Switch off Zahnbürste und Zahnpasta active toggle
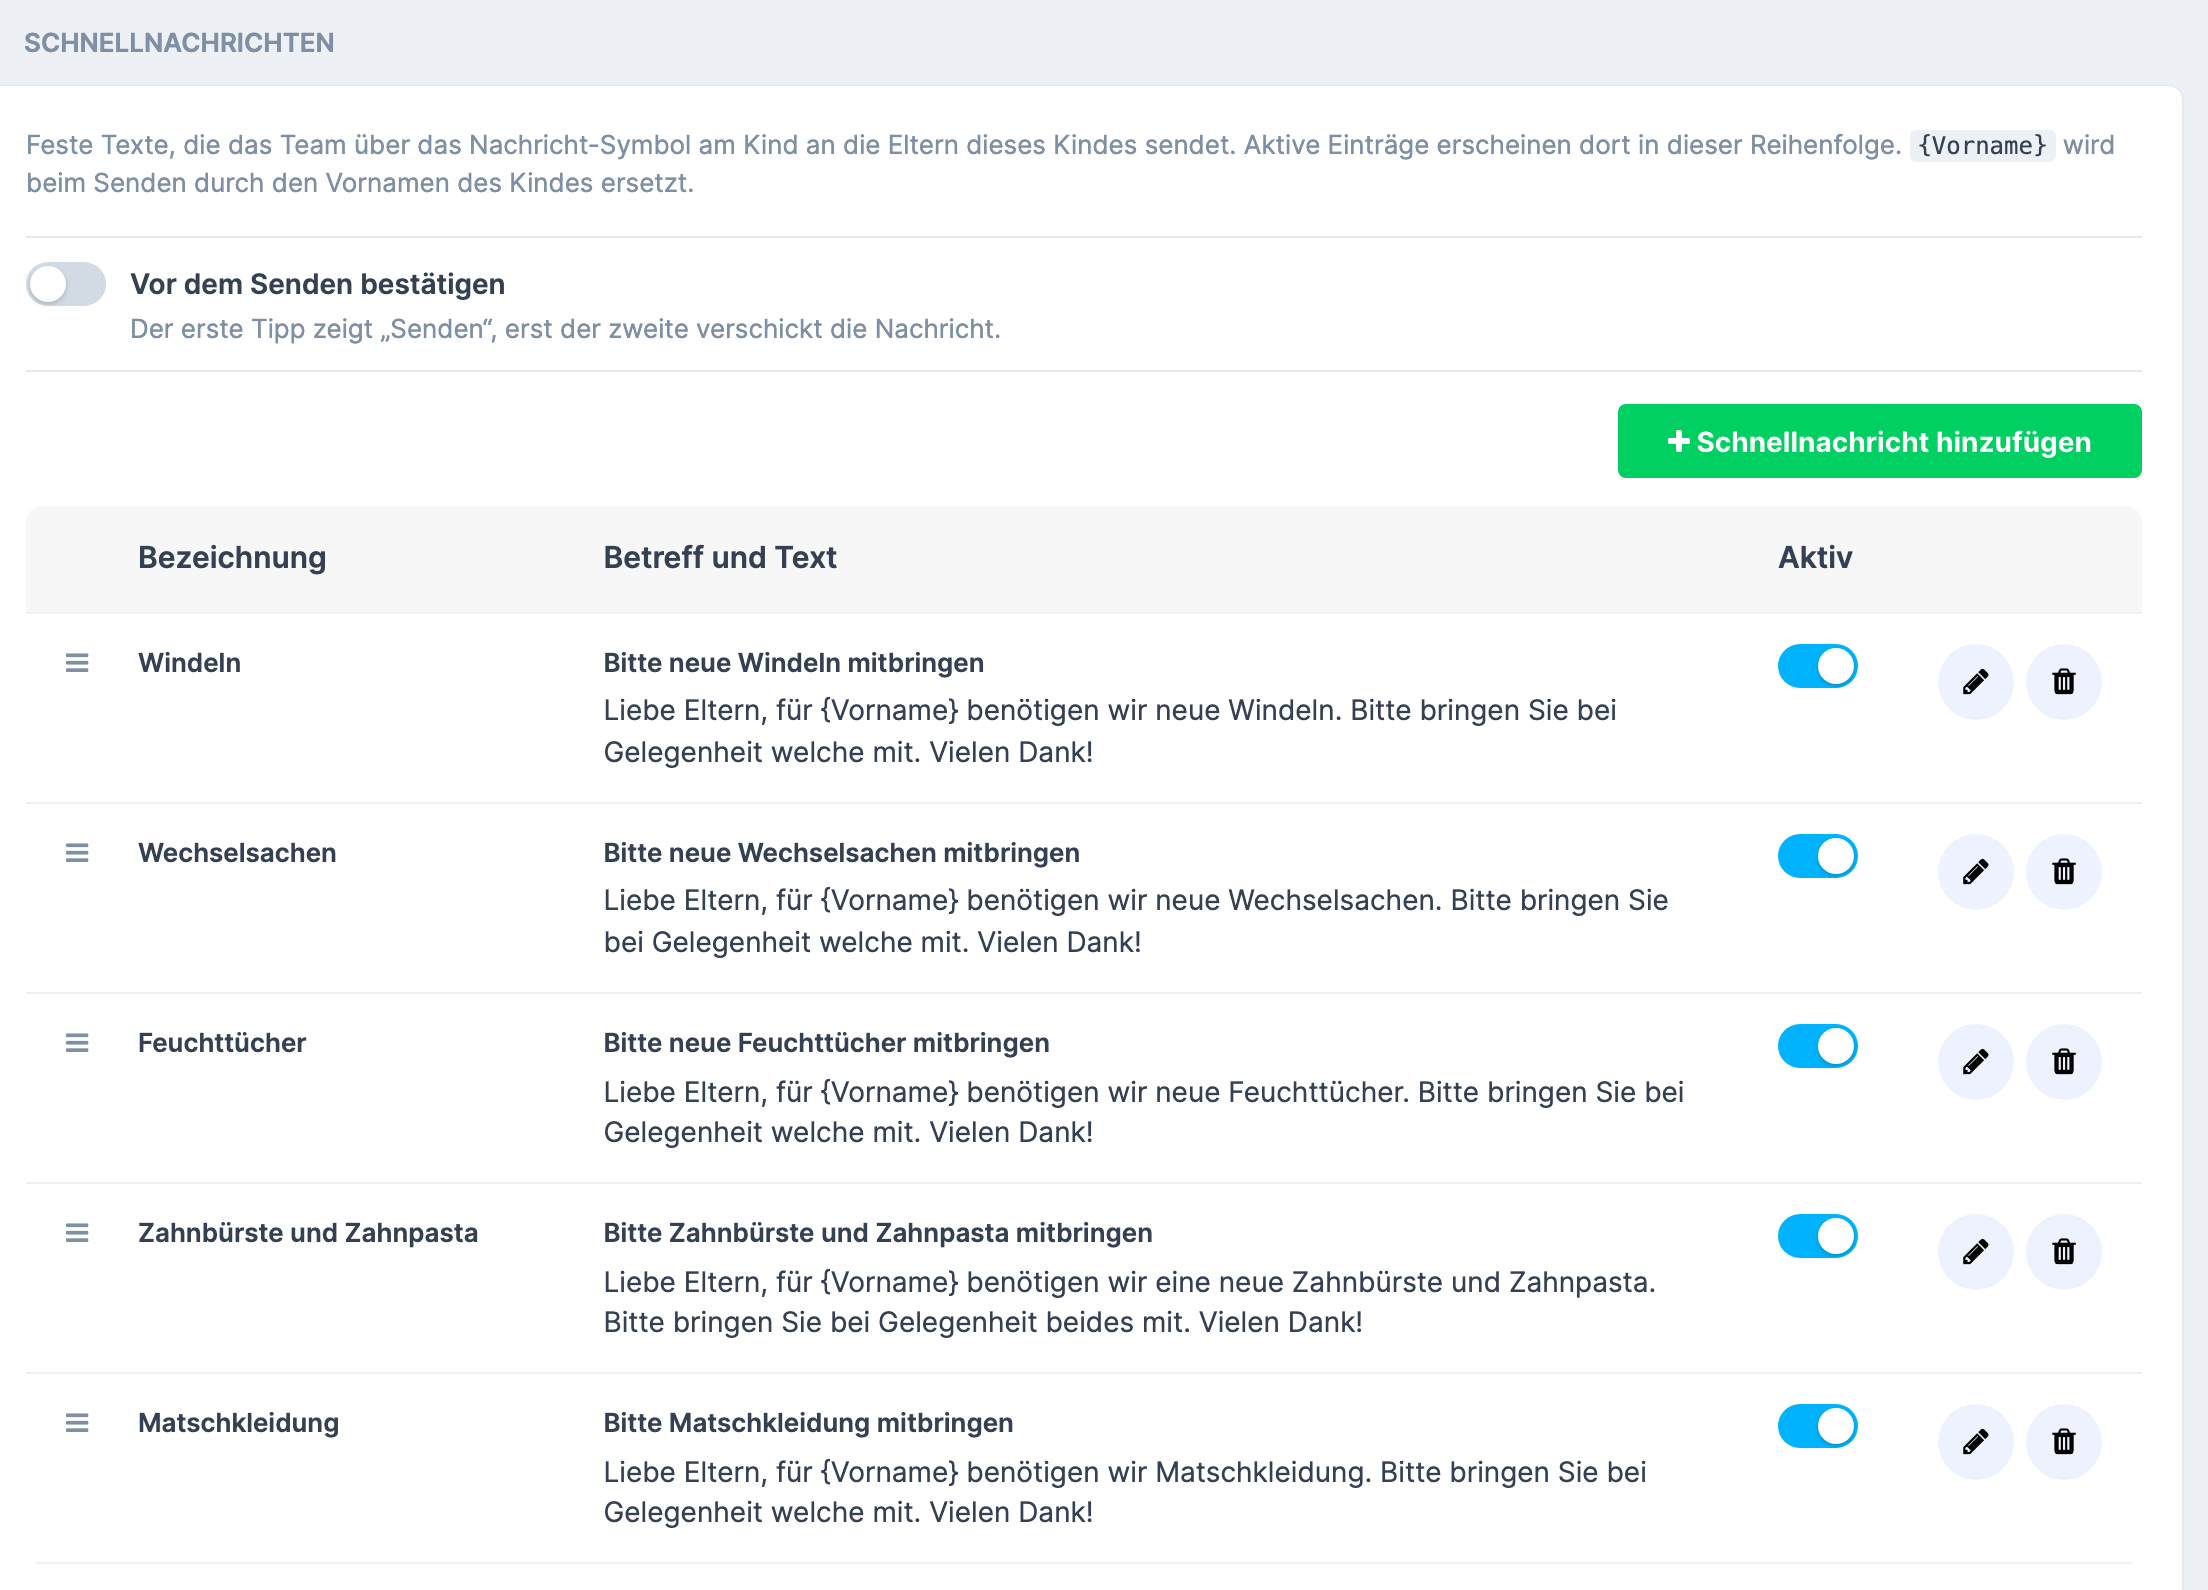 coord(1817,1236)
